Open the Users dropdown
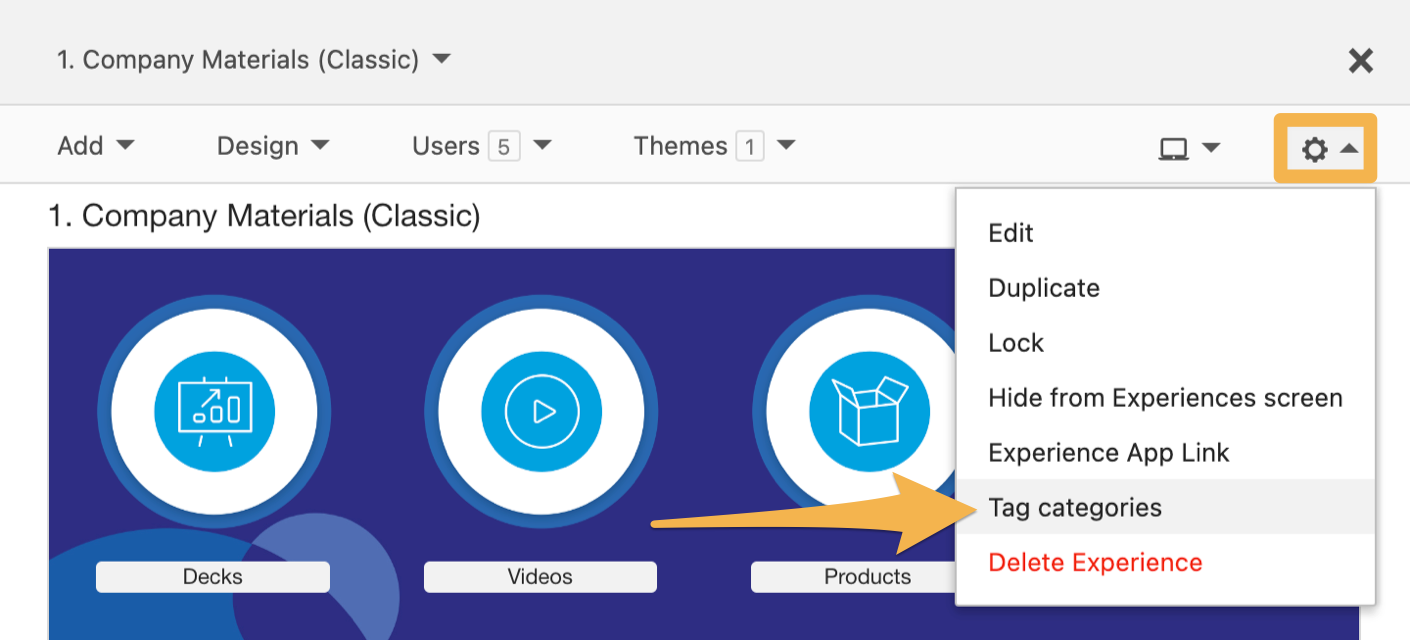Image resolution: width=1410 pixels, height=640 pixels. pyautogui.click(x=482, y=146)
